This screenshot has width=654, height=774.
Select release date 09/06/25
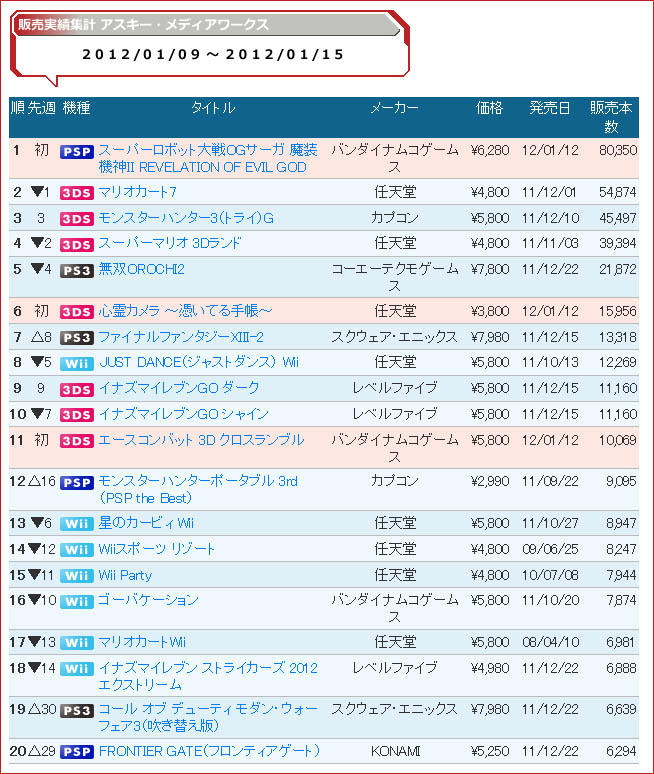pos(550,549)
